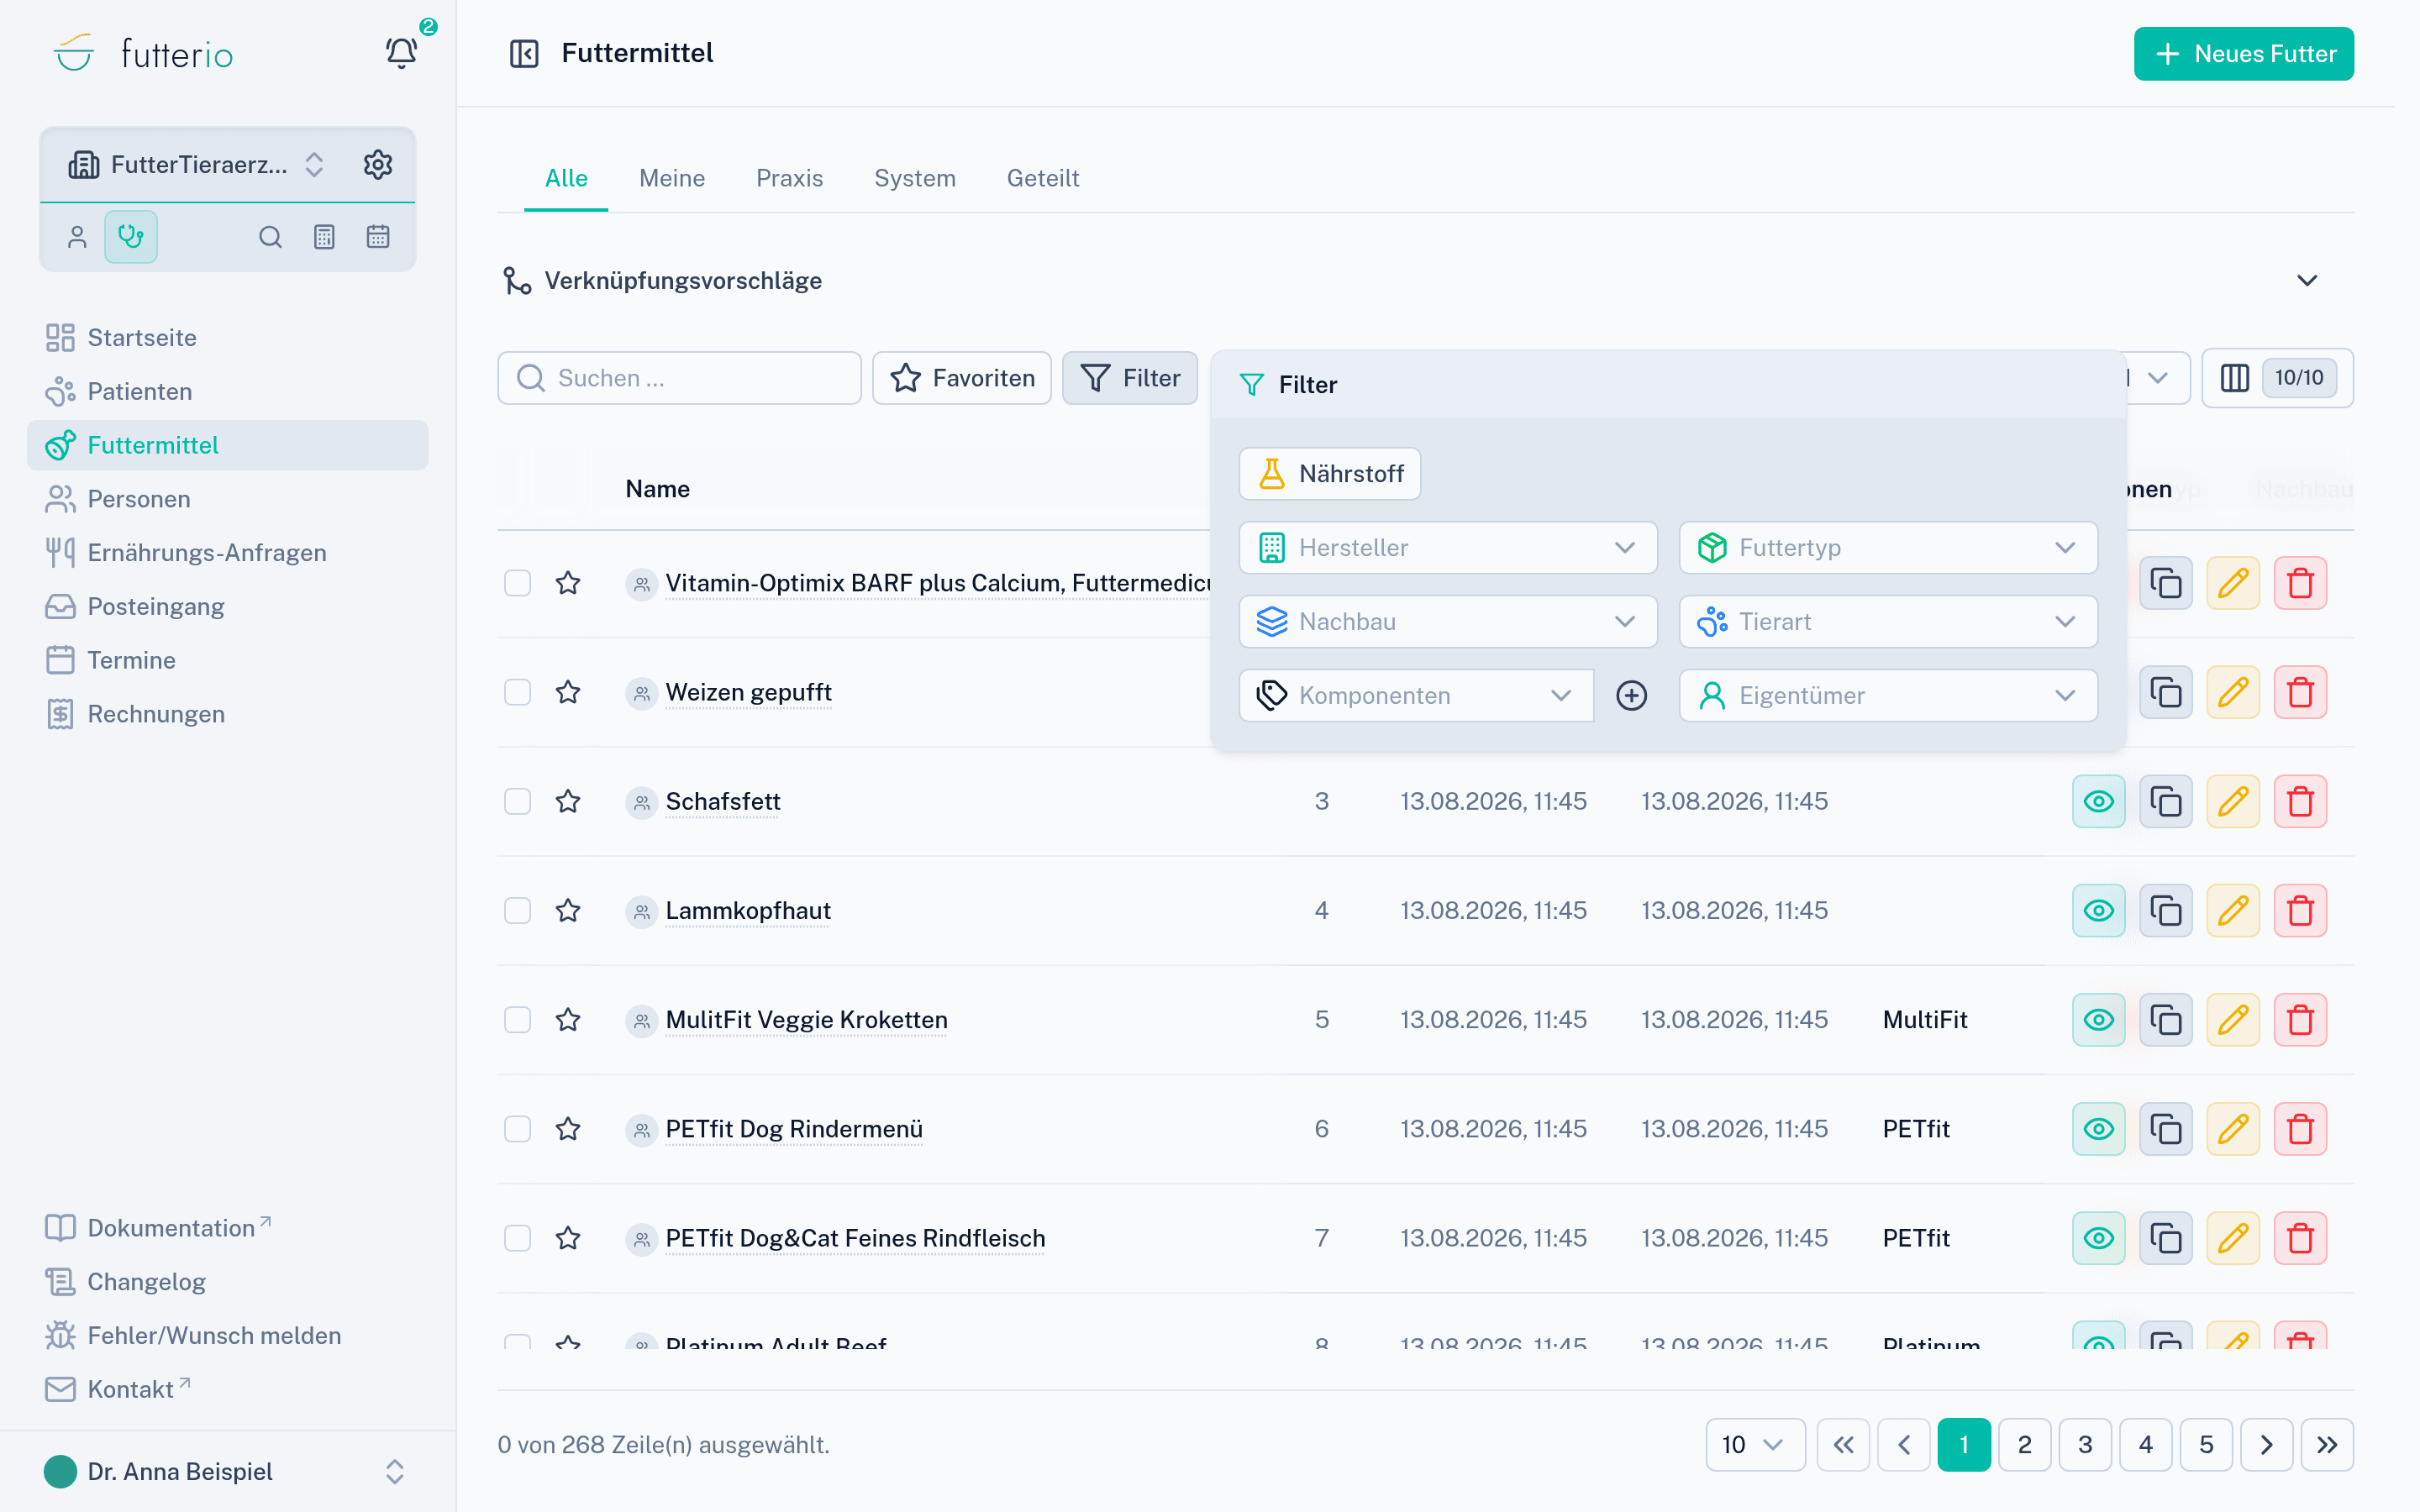
Task: Switch to the Praxis tab
Action: pos(789,178)
